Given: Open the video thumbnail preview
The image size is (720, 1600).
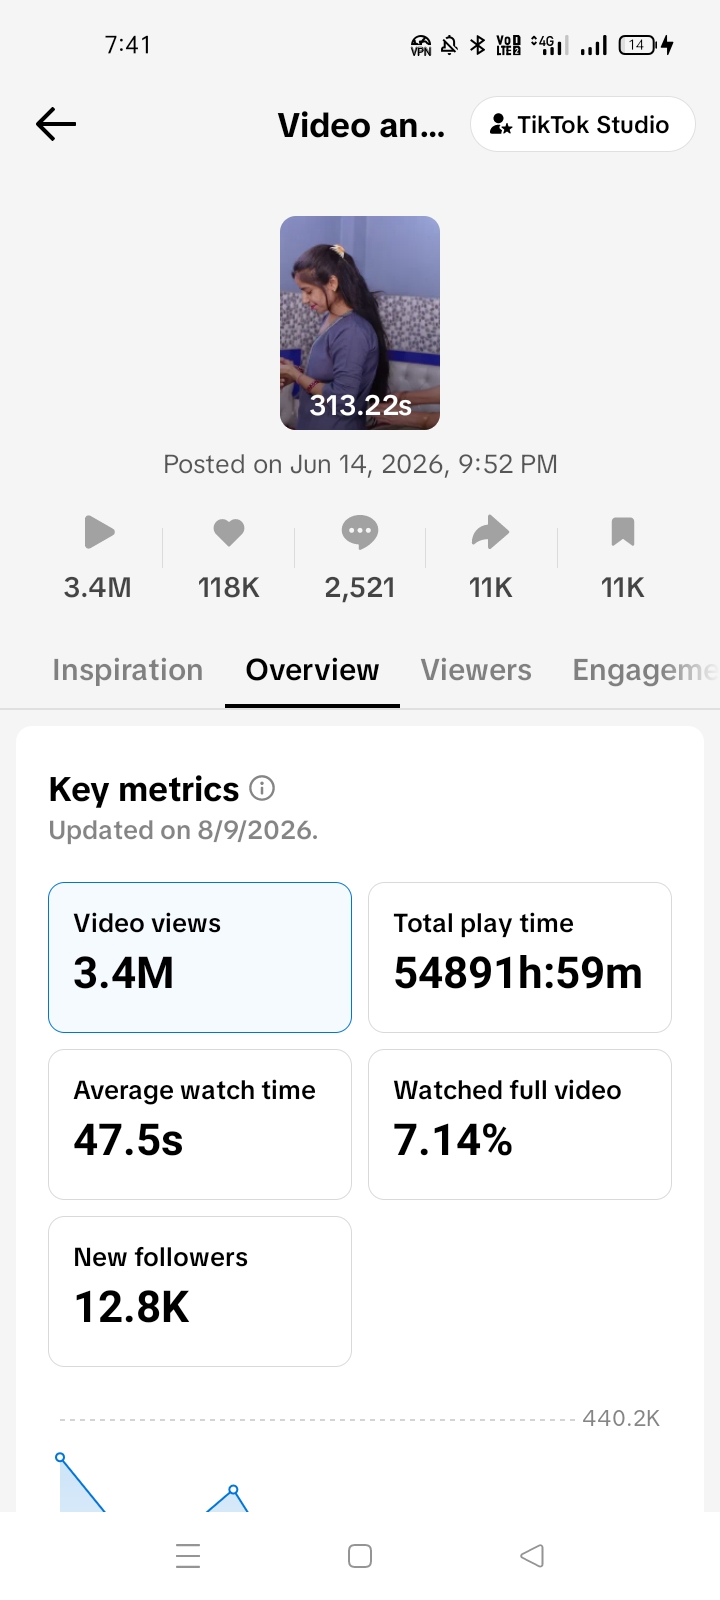Looking at the screenshot, I should (360, 323).
